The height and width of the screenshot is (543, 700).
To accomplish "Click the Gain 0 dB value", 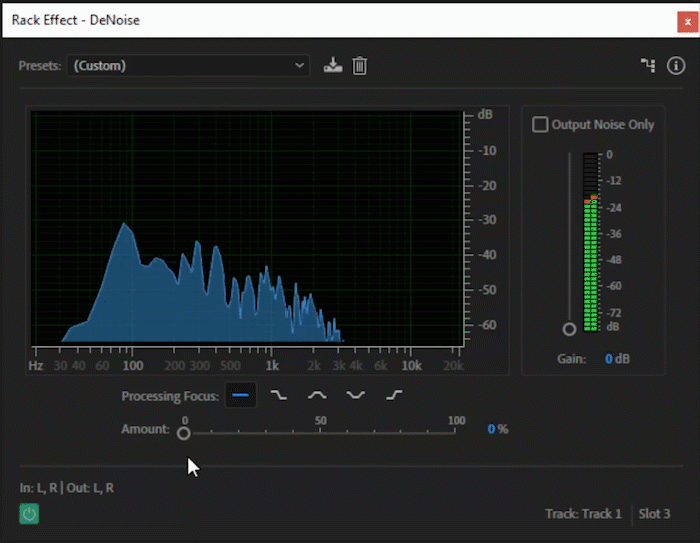I will pyautogui.click(x=617, y=359).
